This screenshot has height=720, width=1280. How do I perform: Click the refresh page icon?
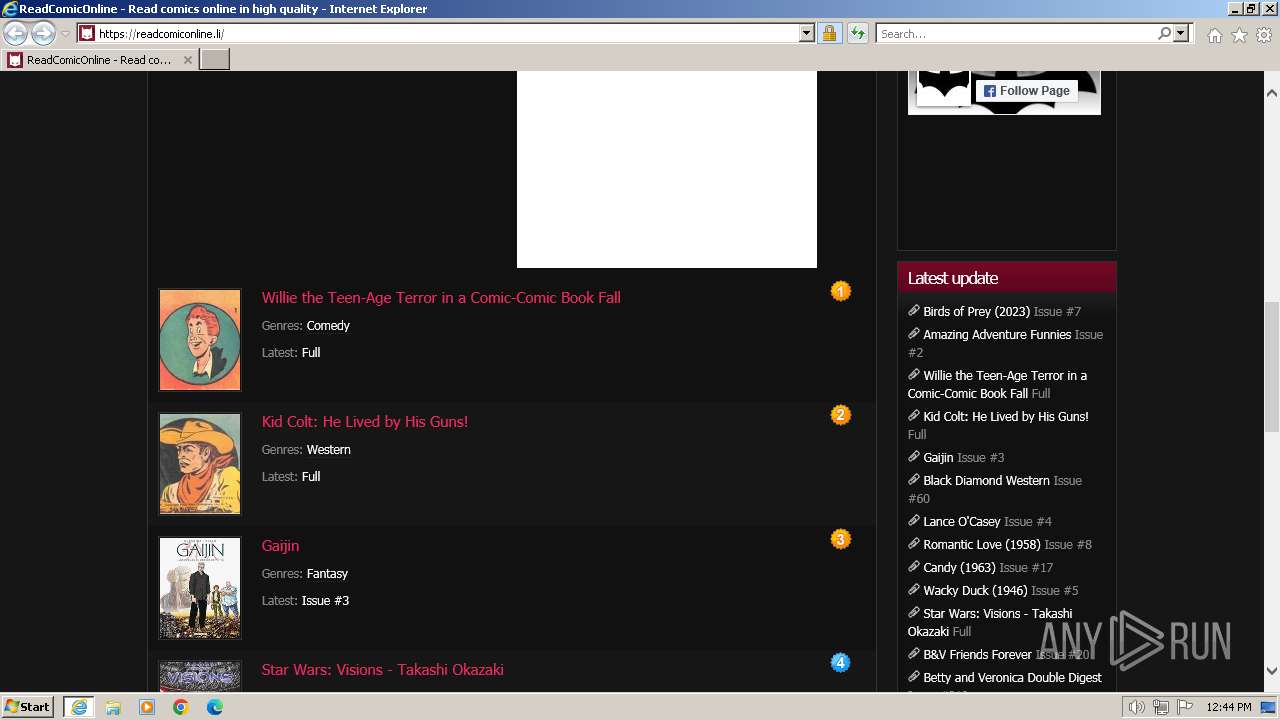tap(857, 33)
